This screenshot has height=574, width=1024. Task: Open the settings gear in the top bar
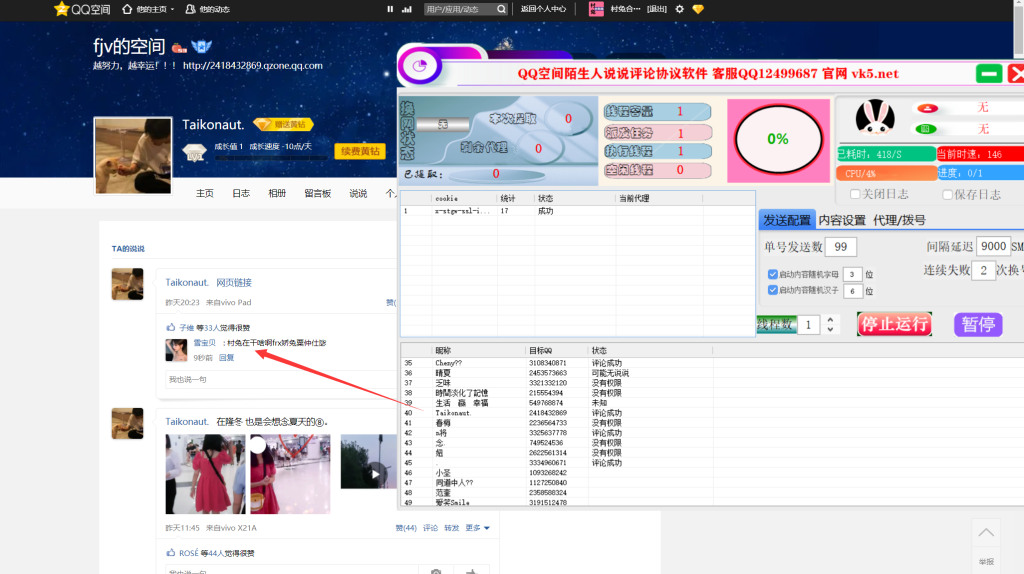click(680, 9)
